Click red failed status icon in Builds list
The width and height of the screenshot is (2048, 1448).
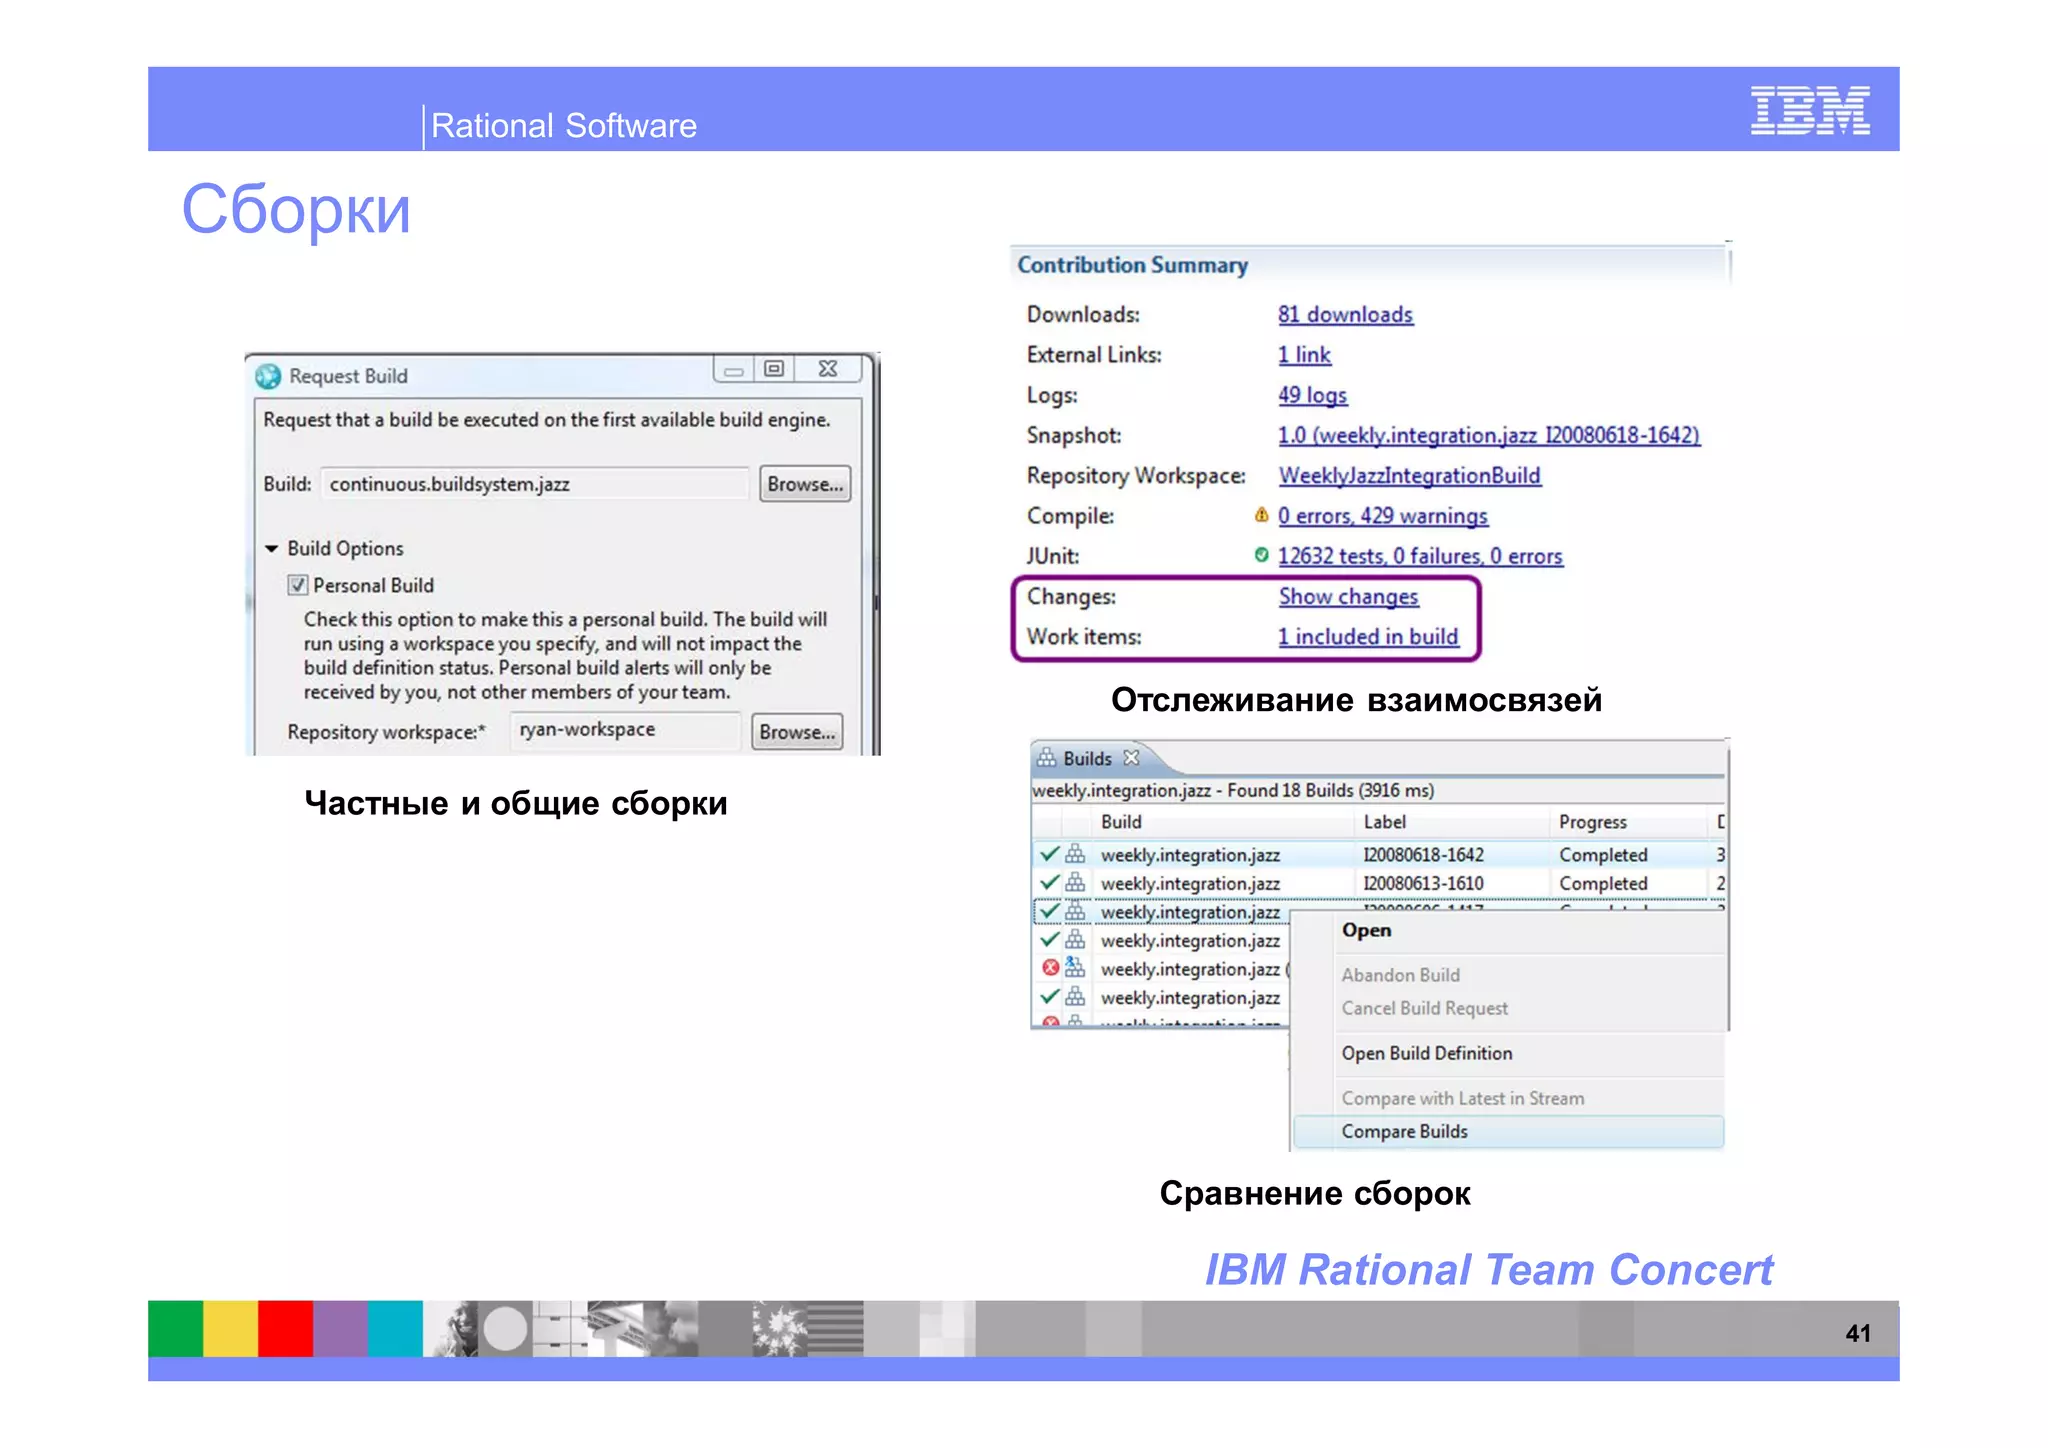(1050, 967)
